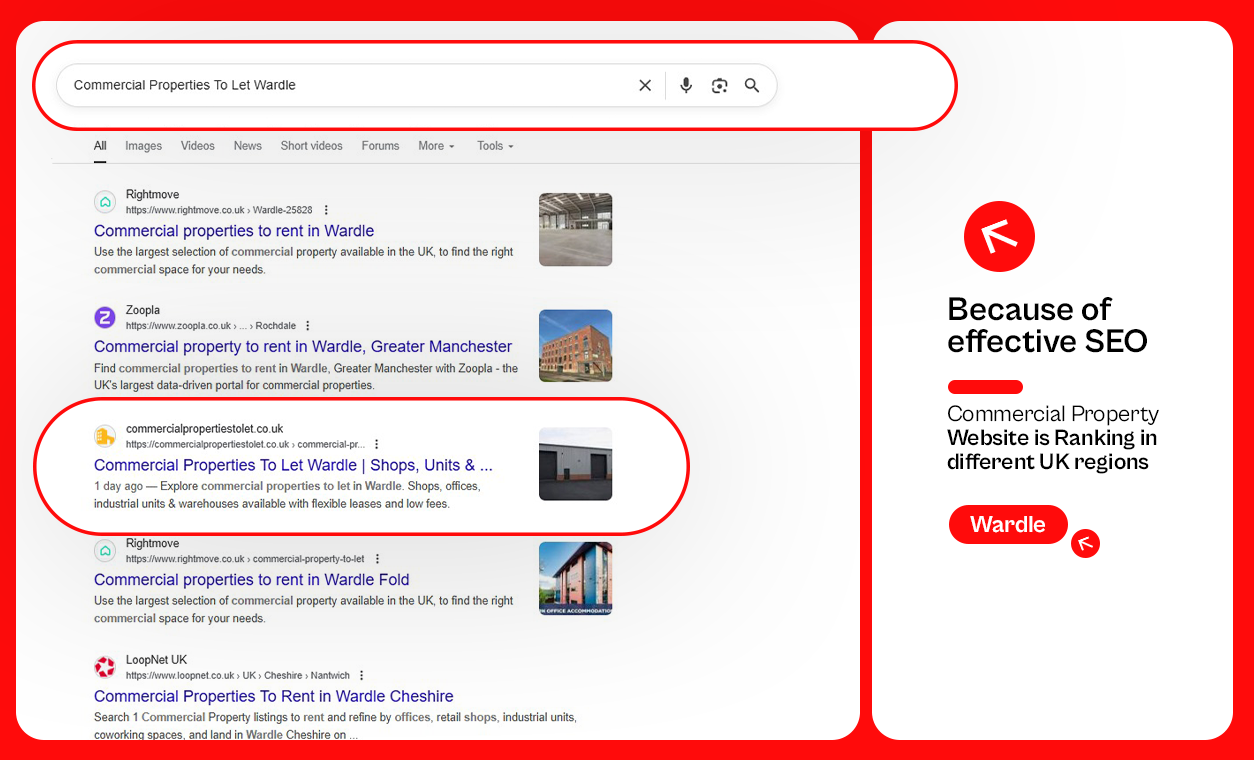Open the three-dot menu on LoopNet result
1254x760 pixels.
361,675
